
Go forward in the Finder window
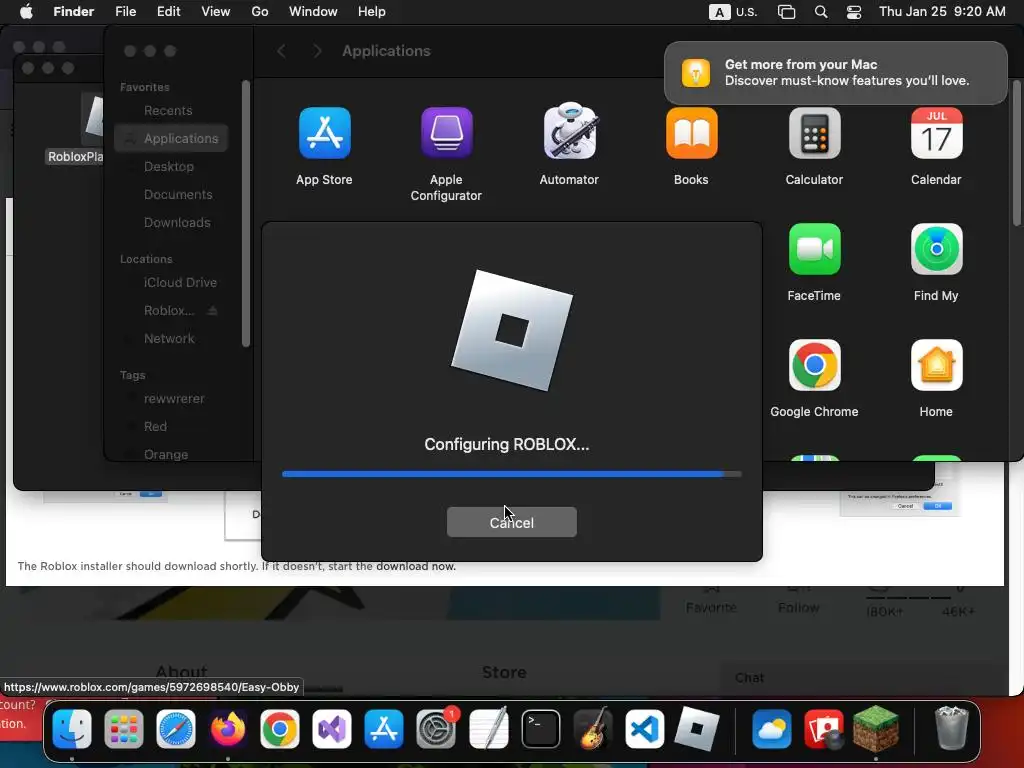tap(317, 51)
